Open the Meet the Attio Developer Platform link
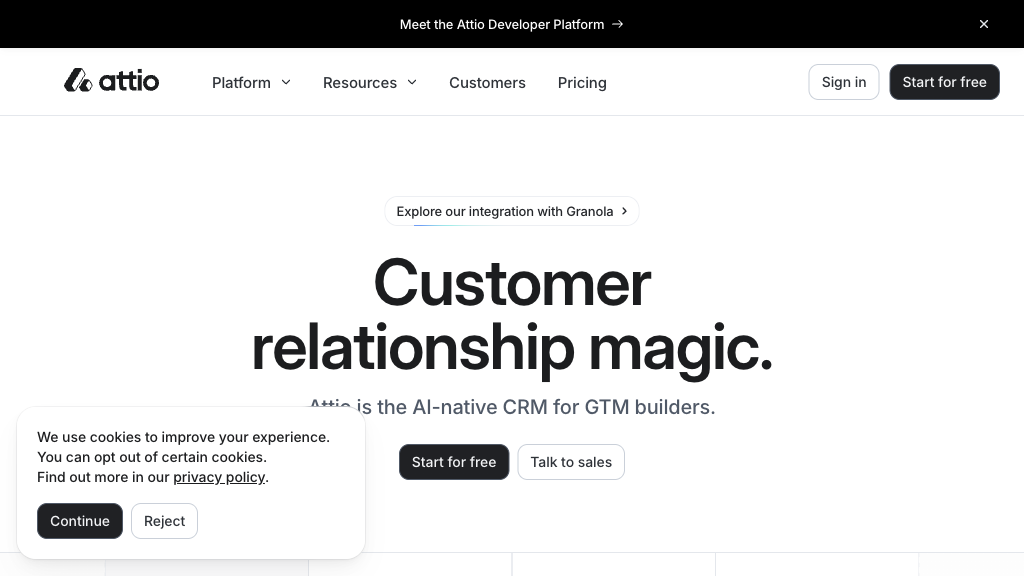The height and width of the screenshot is (576, 1024). tap(501, 24)
